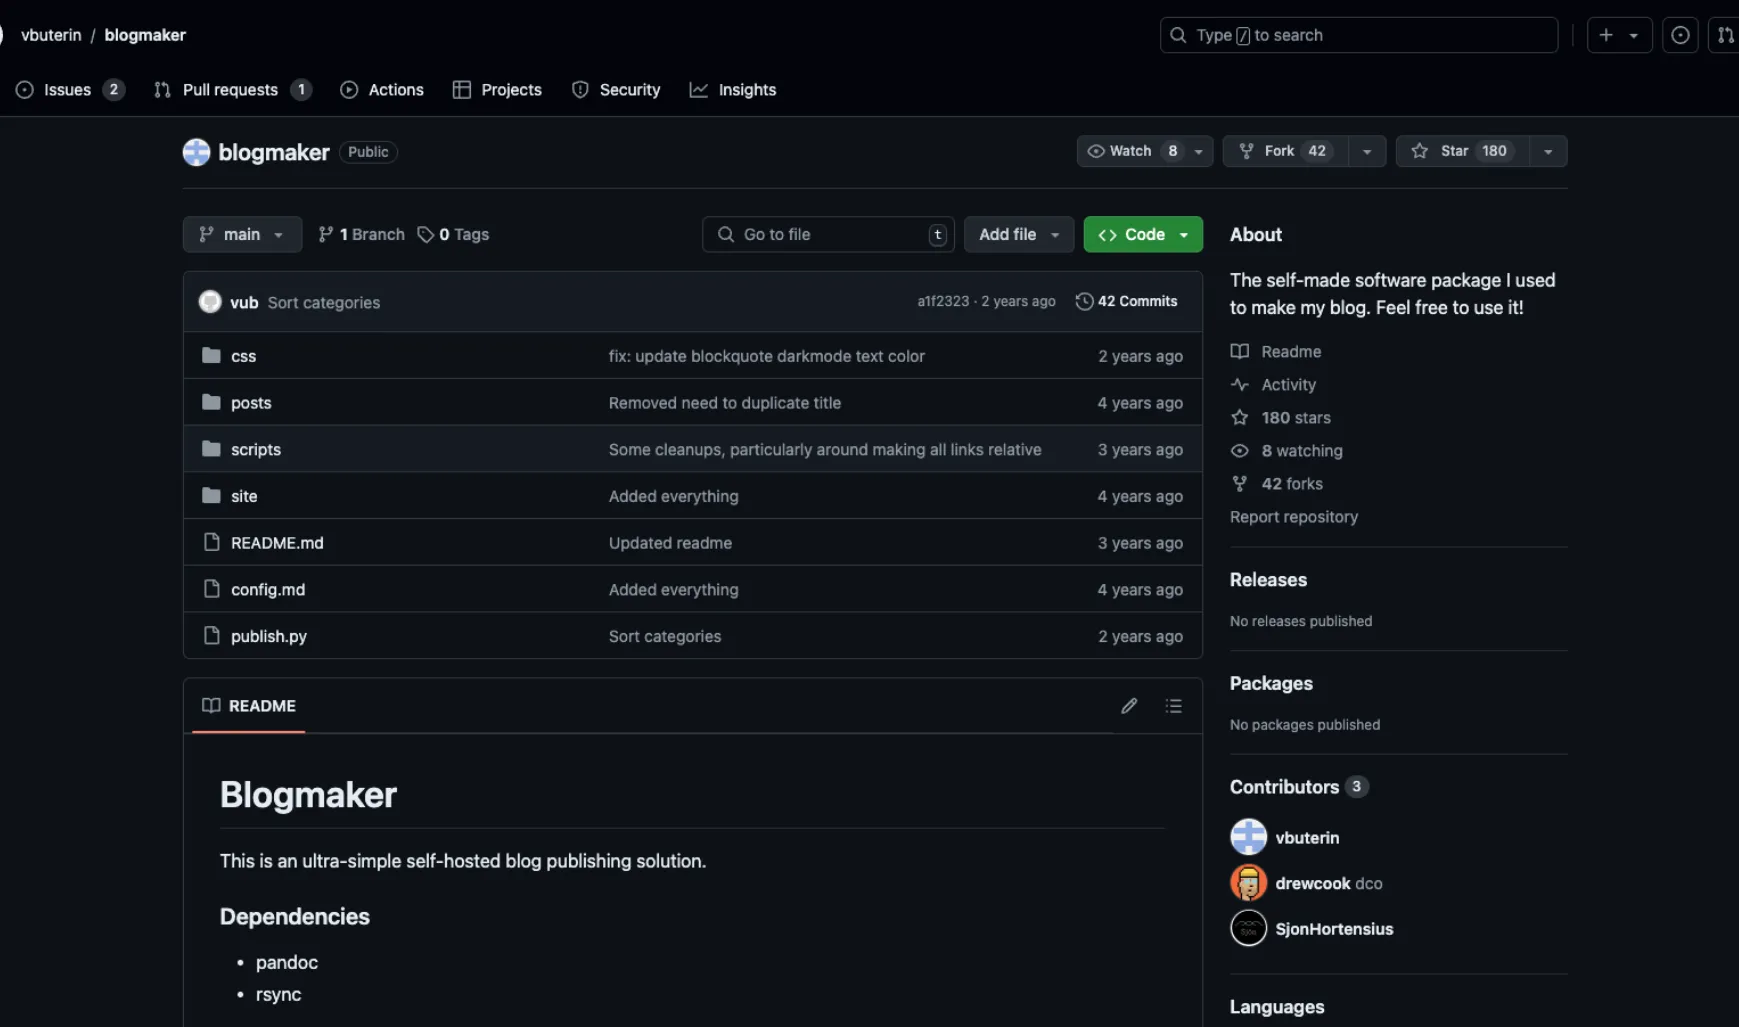Switch to the Pull requests tab
This screenshot has height=1027, width=1739.
coord(230,90)
